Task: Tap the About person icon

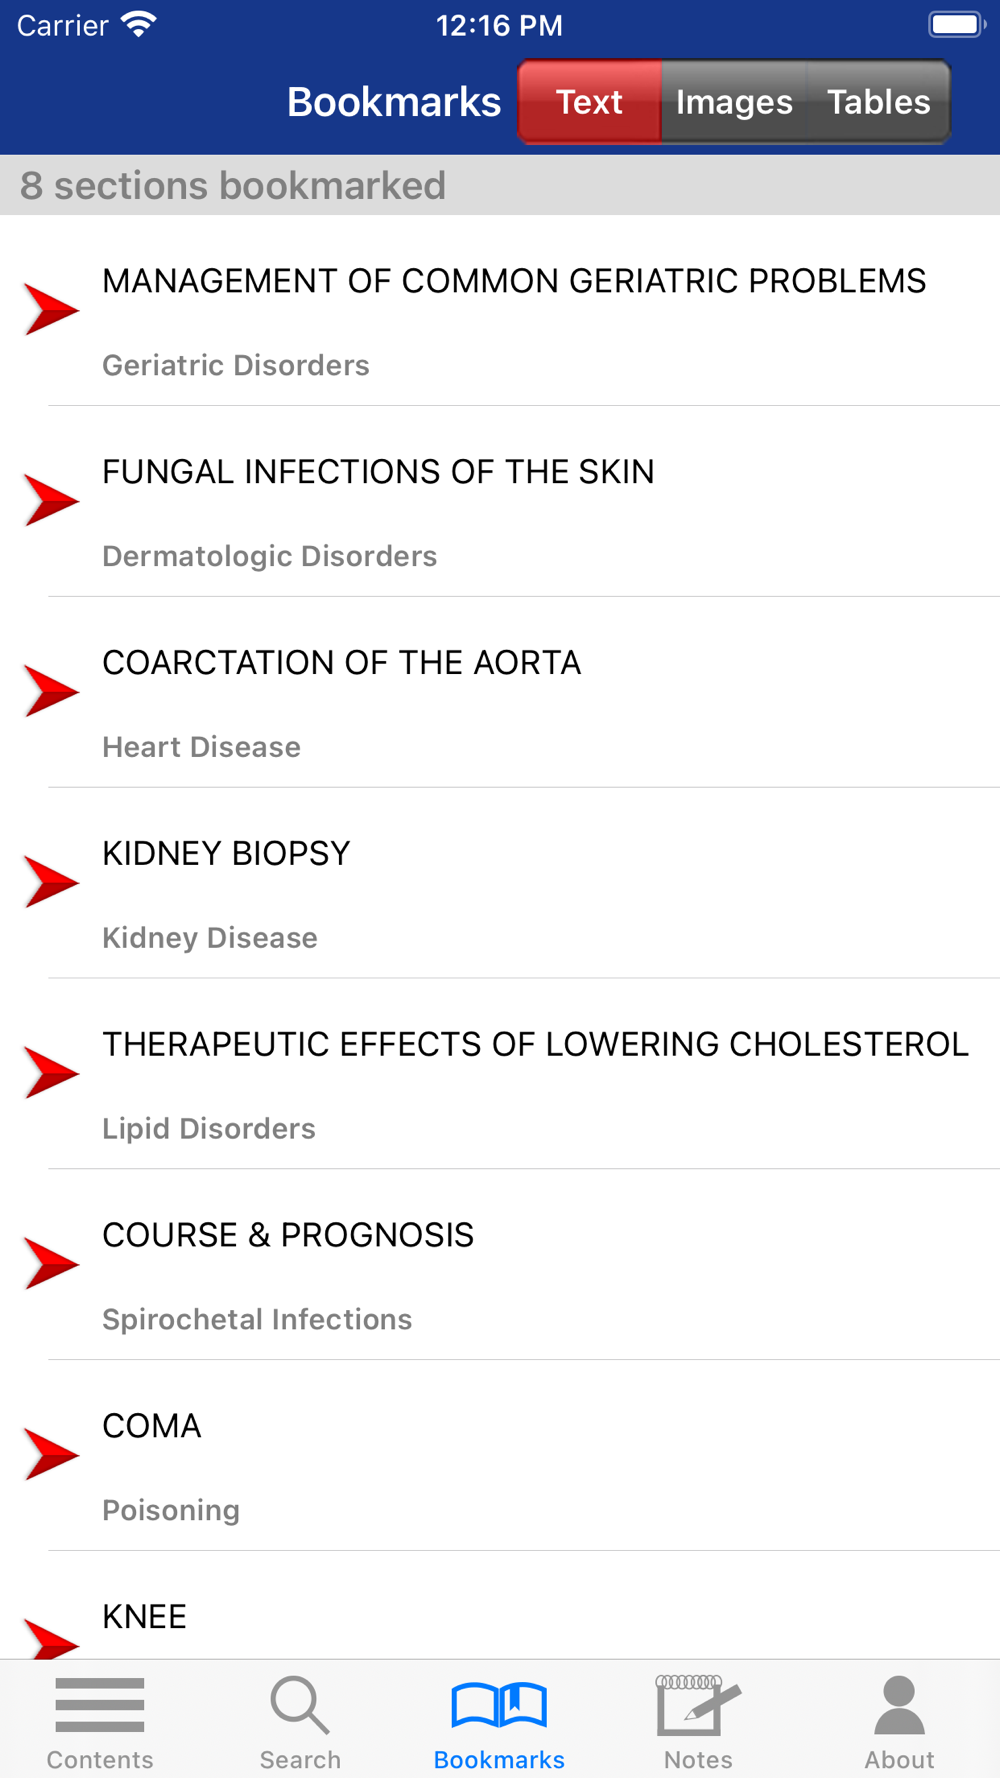Action: 899,1705
